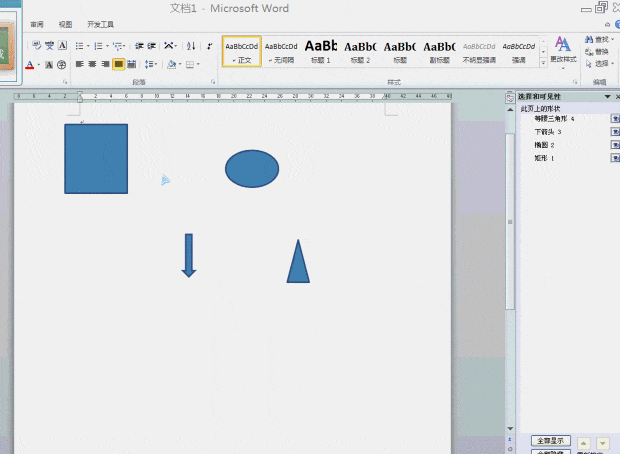Click the sort icon in the paragraph group
The width and height of the screenshot is (620, 454).
[x=191, y=46]
